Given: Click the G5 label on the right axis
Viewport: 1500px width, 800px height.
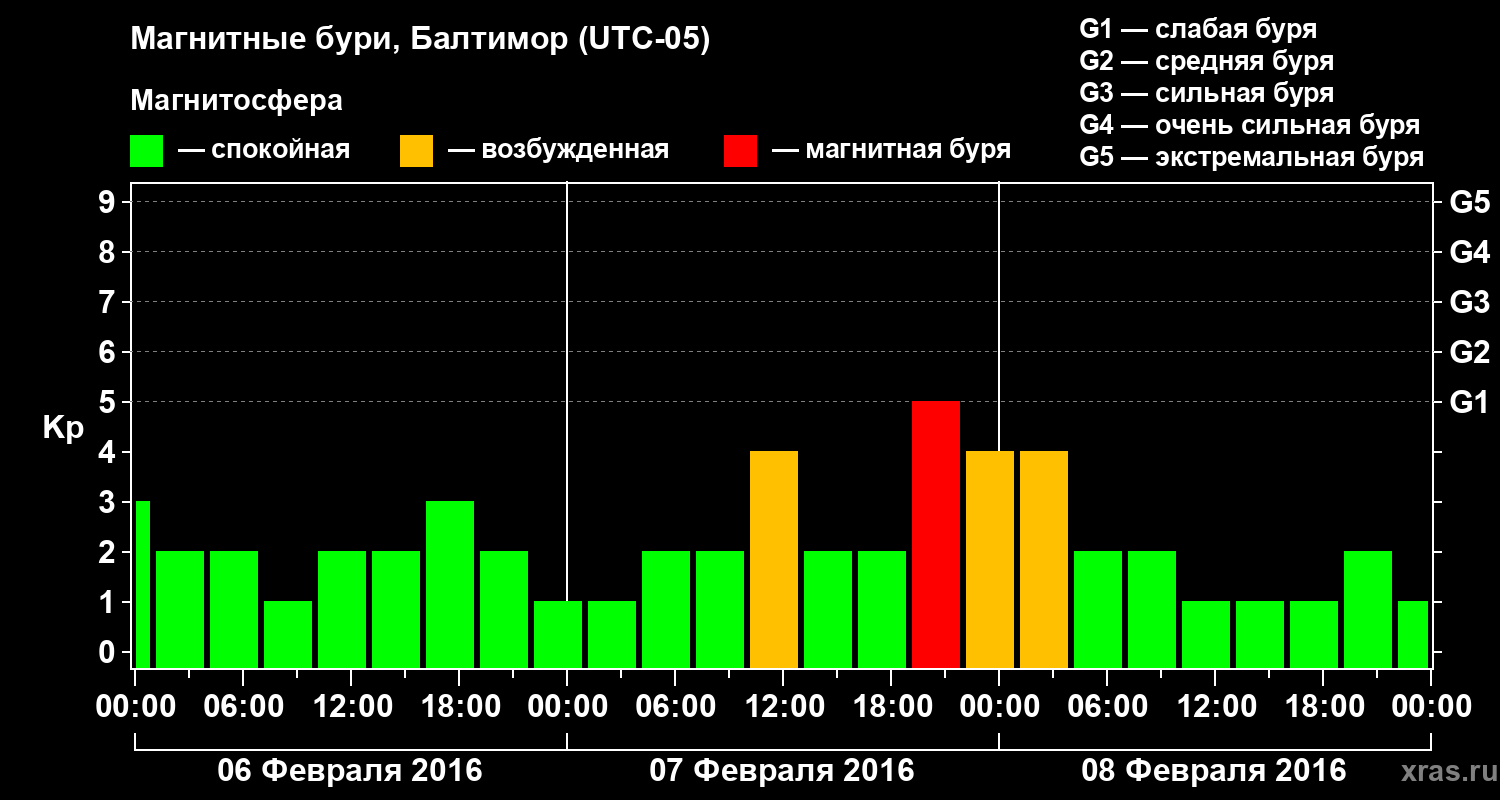Looking at the screenshot, I should (x=1469, y=202).
